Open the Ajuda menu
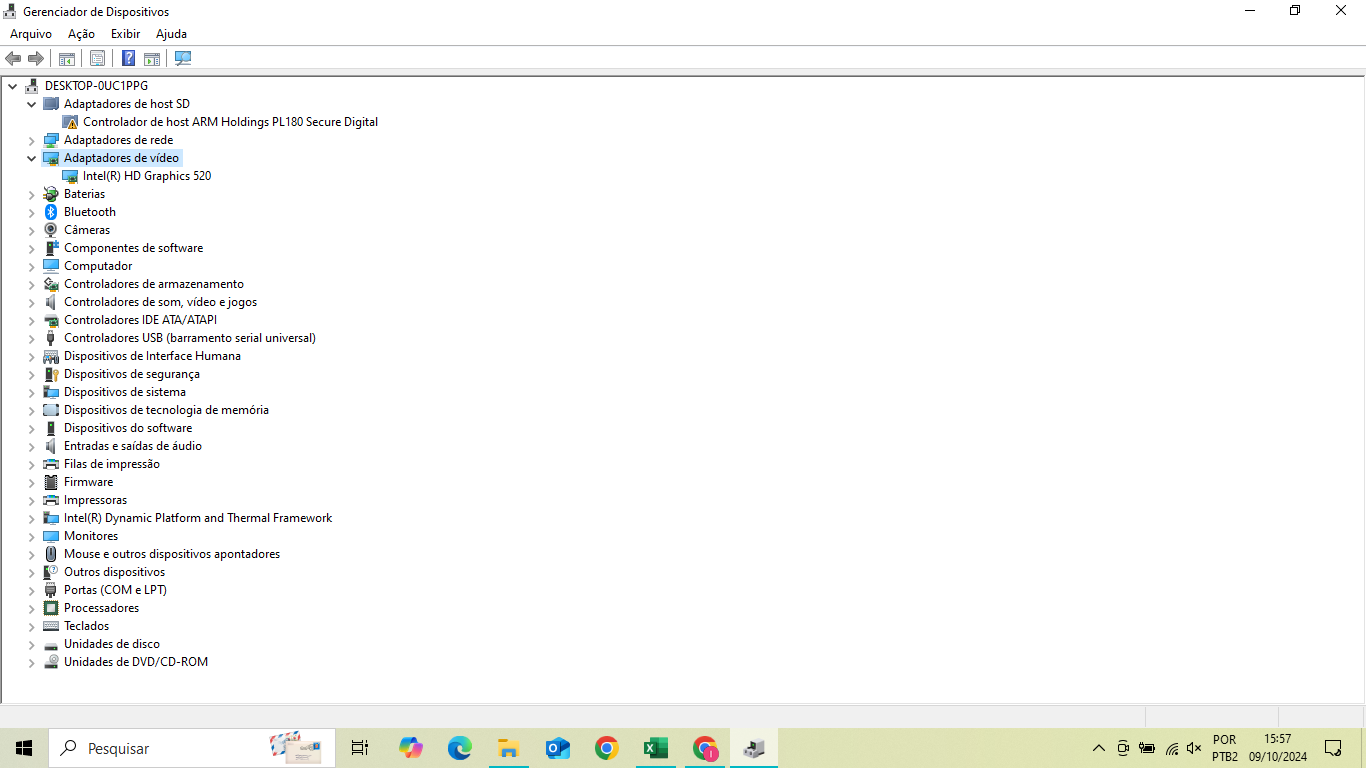 coord(171,34)
